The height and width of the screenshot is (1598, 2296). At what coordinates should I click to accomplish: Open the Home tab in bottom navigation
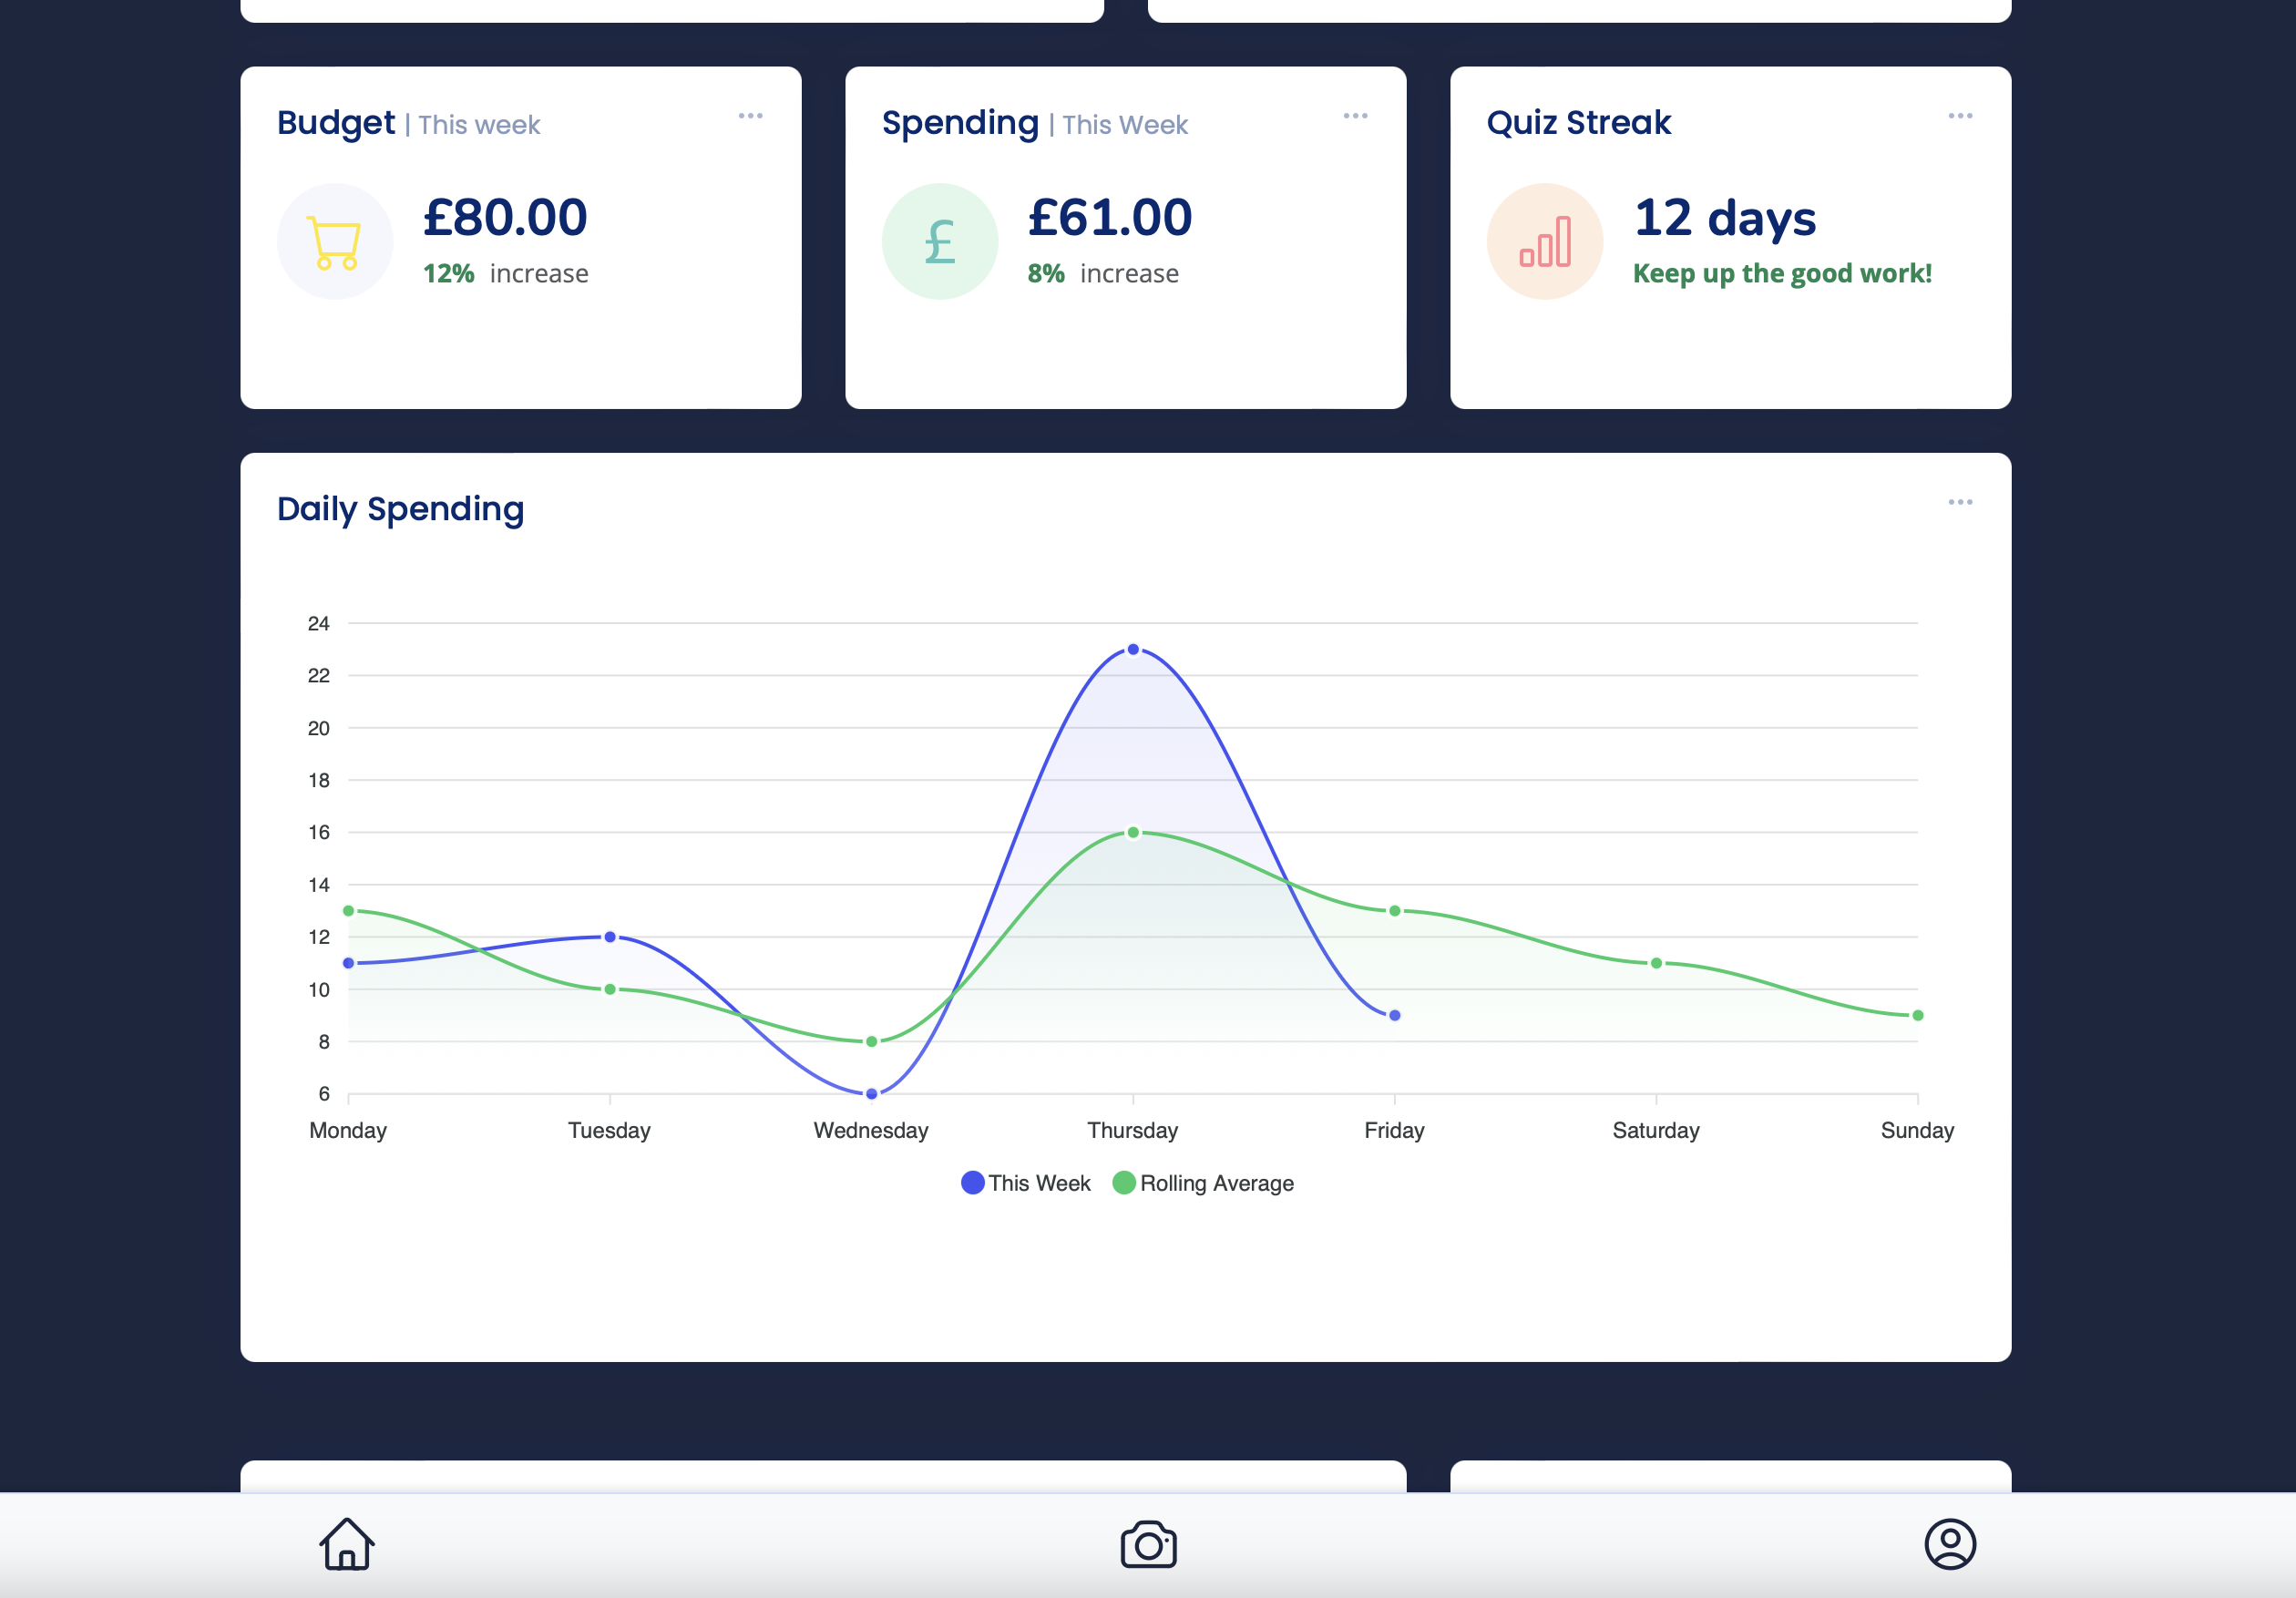[x=347, y=1544]
